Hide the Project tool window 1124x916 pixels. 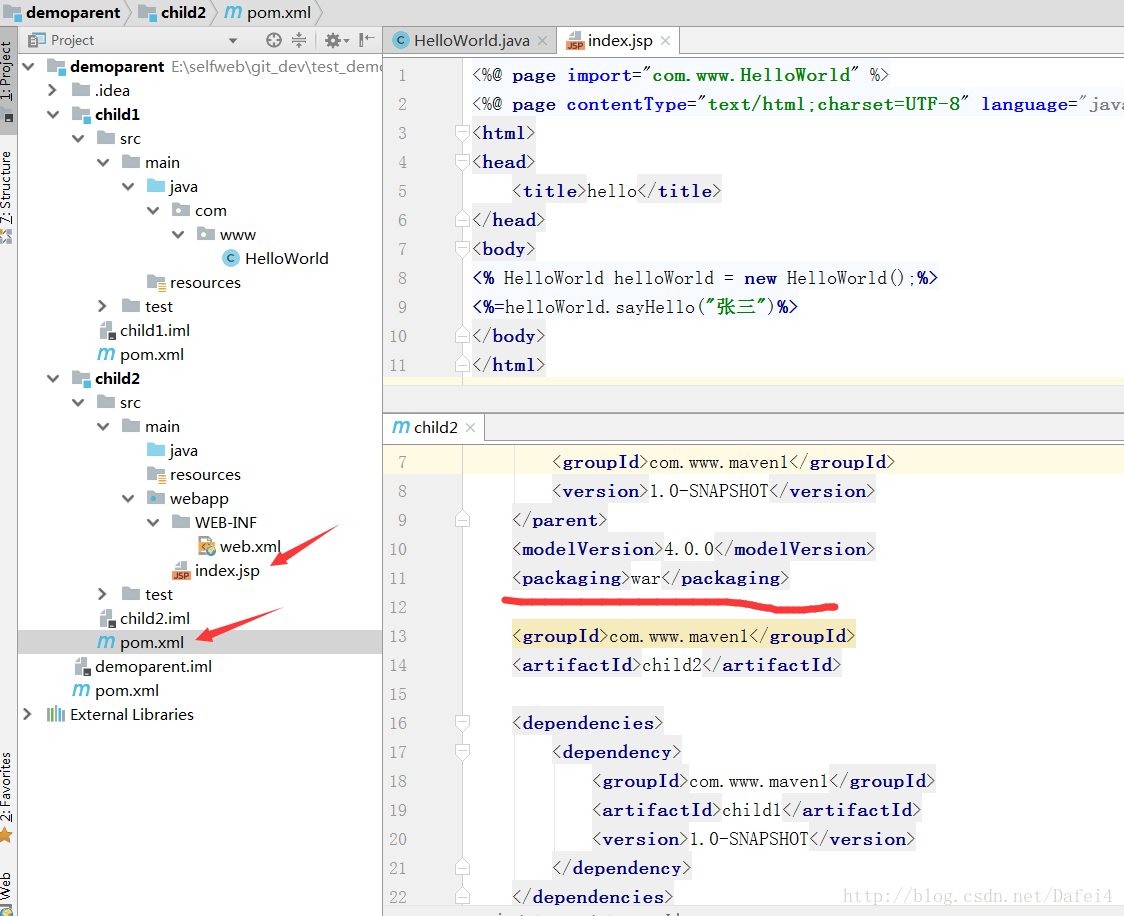coord(366,40)
